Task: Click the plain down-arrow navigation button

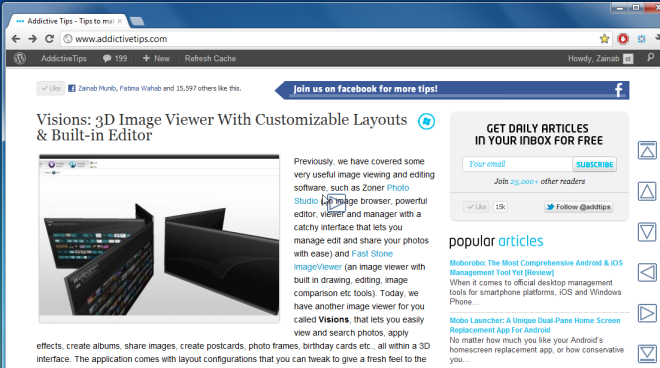Action: coord(647,232)
